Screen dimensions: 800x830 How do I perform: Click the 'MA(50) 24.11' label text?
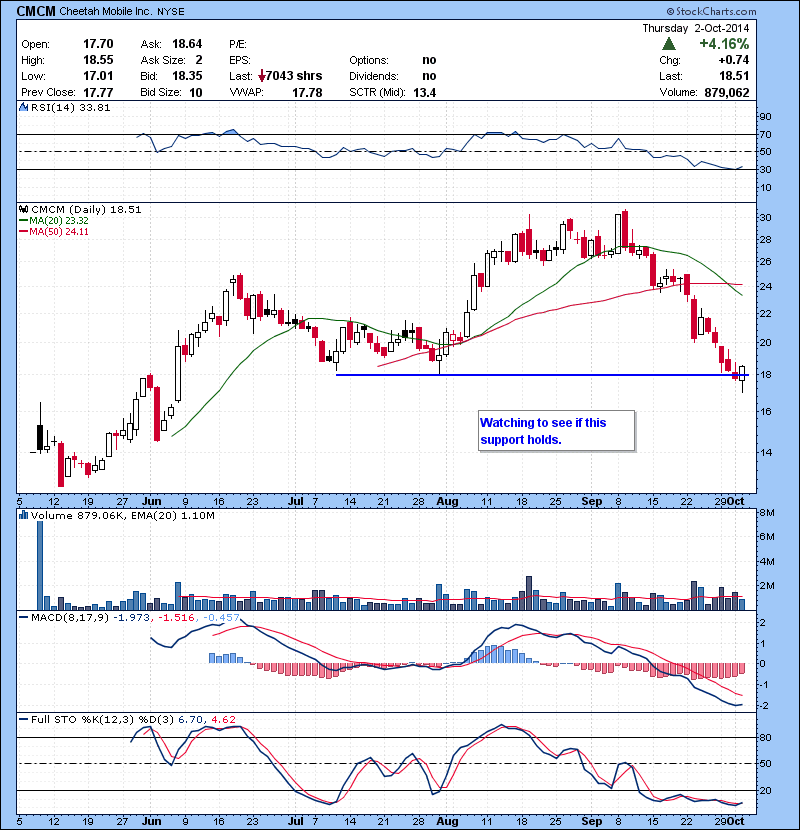59,232
